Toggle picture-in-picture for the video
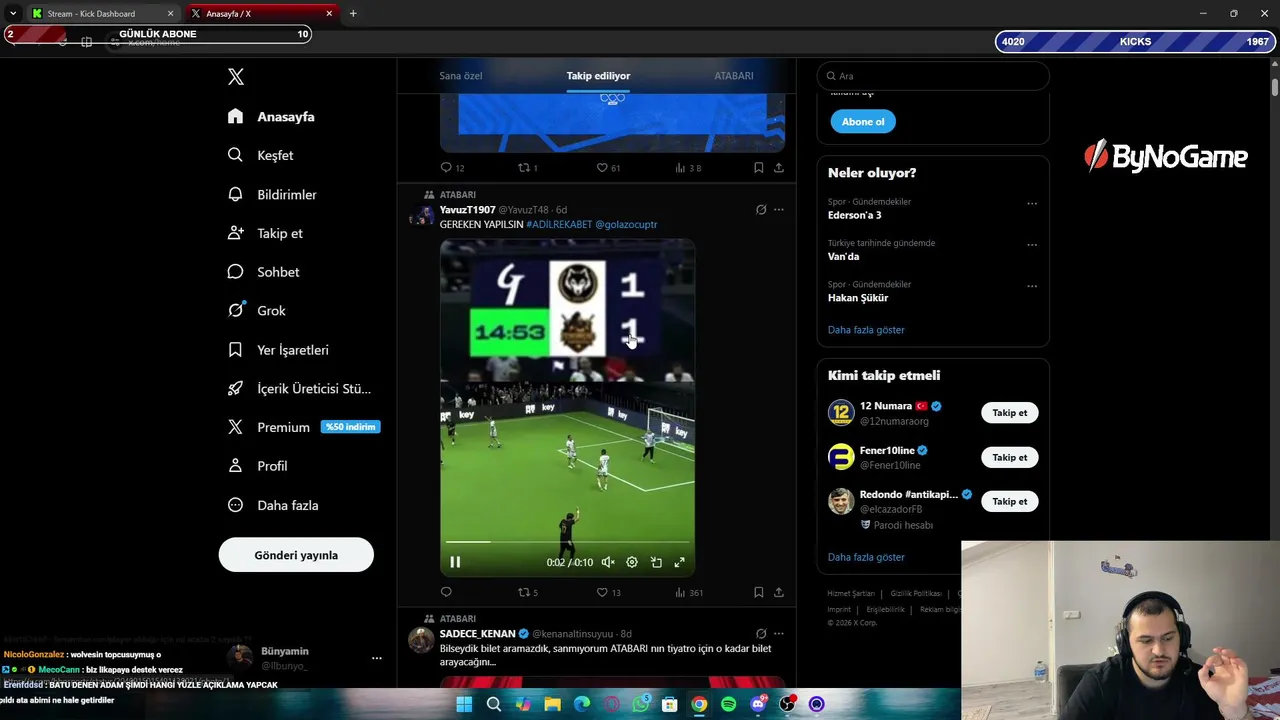The height and width of the screenshot is (720, 1280). point(656,562)
